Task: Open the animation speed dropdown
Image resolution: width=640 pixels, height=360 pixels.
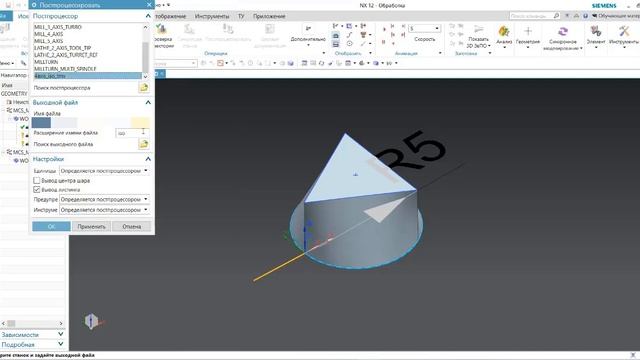Action: [437, 29]
